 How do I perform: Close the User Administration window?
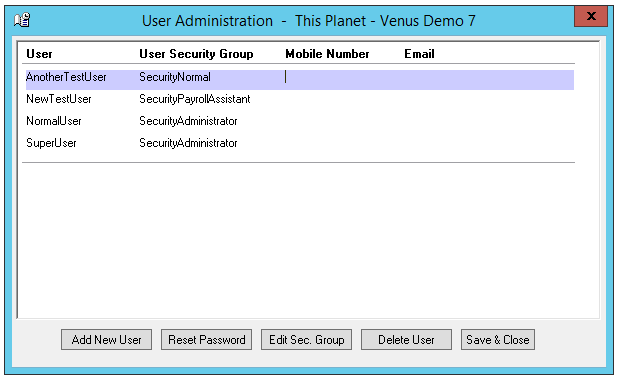[591, 16]
